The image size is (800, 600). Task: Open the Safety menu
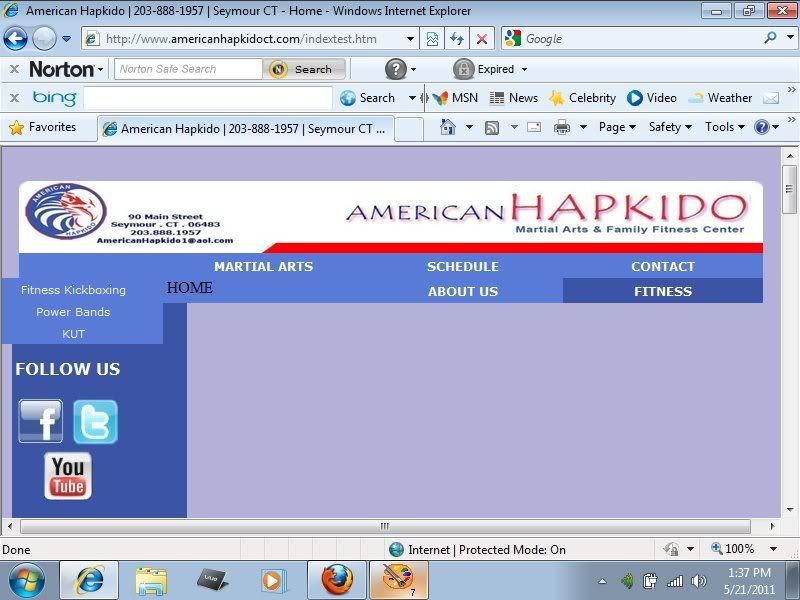[670, 127]
